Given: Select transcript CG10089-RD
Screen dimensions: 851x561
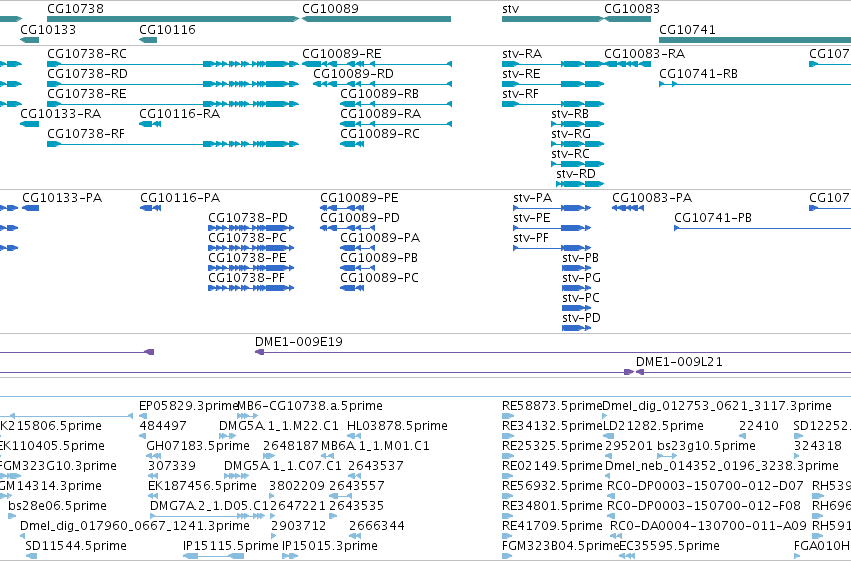Looking at the screenshot, I should [353, 74].
